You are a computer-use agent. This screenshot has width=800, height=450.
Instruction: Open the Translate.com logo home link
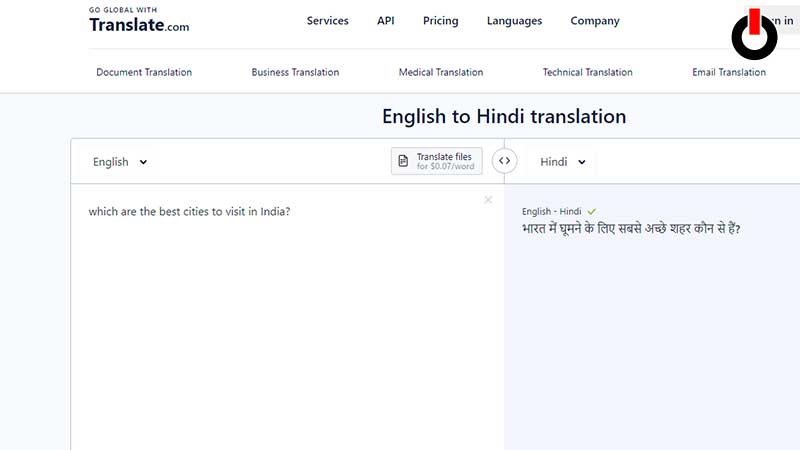[139, 20]
